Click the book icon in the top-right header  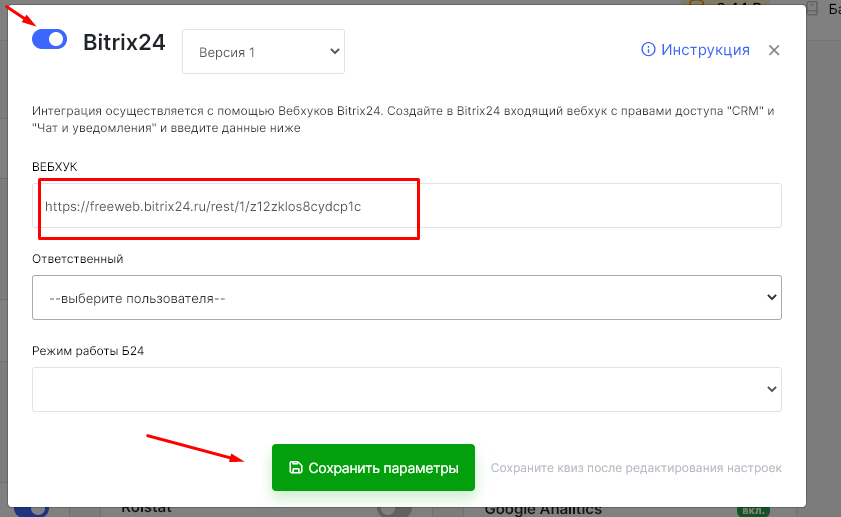click(812, 8)
